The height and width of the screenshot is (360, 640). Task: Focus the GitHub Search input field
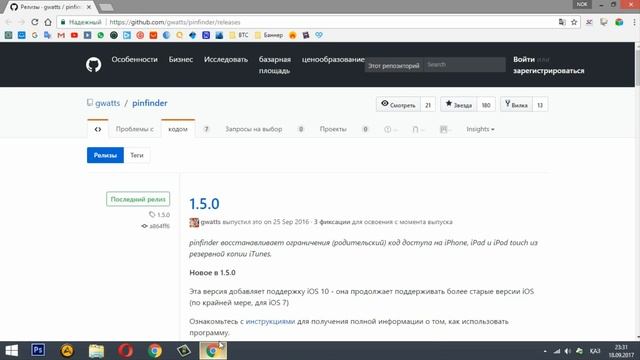click(464, 65)
